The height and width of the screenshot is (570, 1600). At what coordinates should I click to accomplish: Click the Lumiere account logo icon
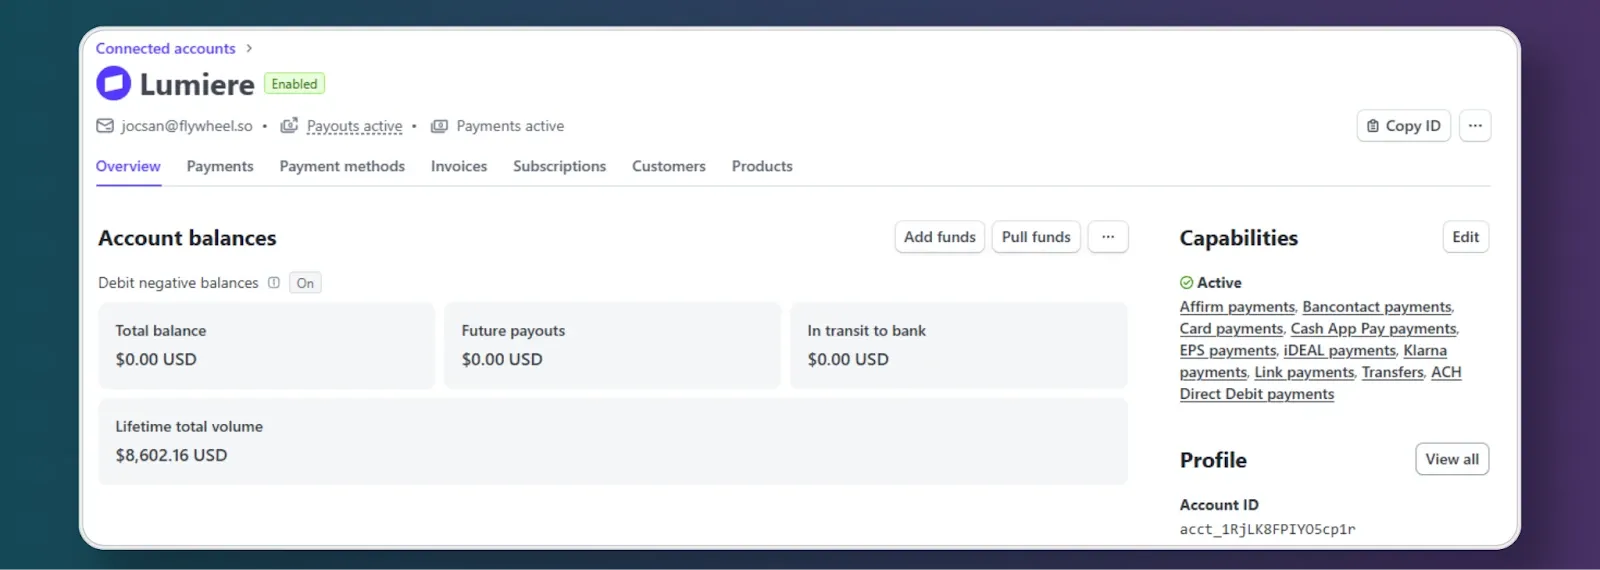pyautogui.click(x=113, y=83)
